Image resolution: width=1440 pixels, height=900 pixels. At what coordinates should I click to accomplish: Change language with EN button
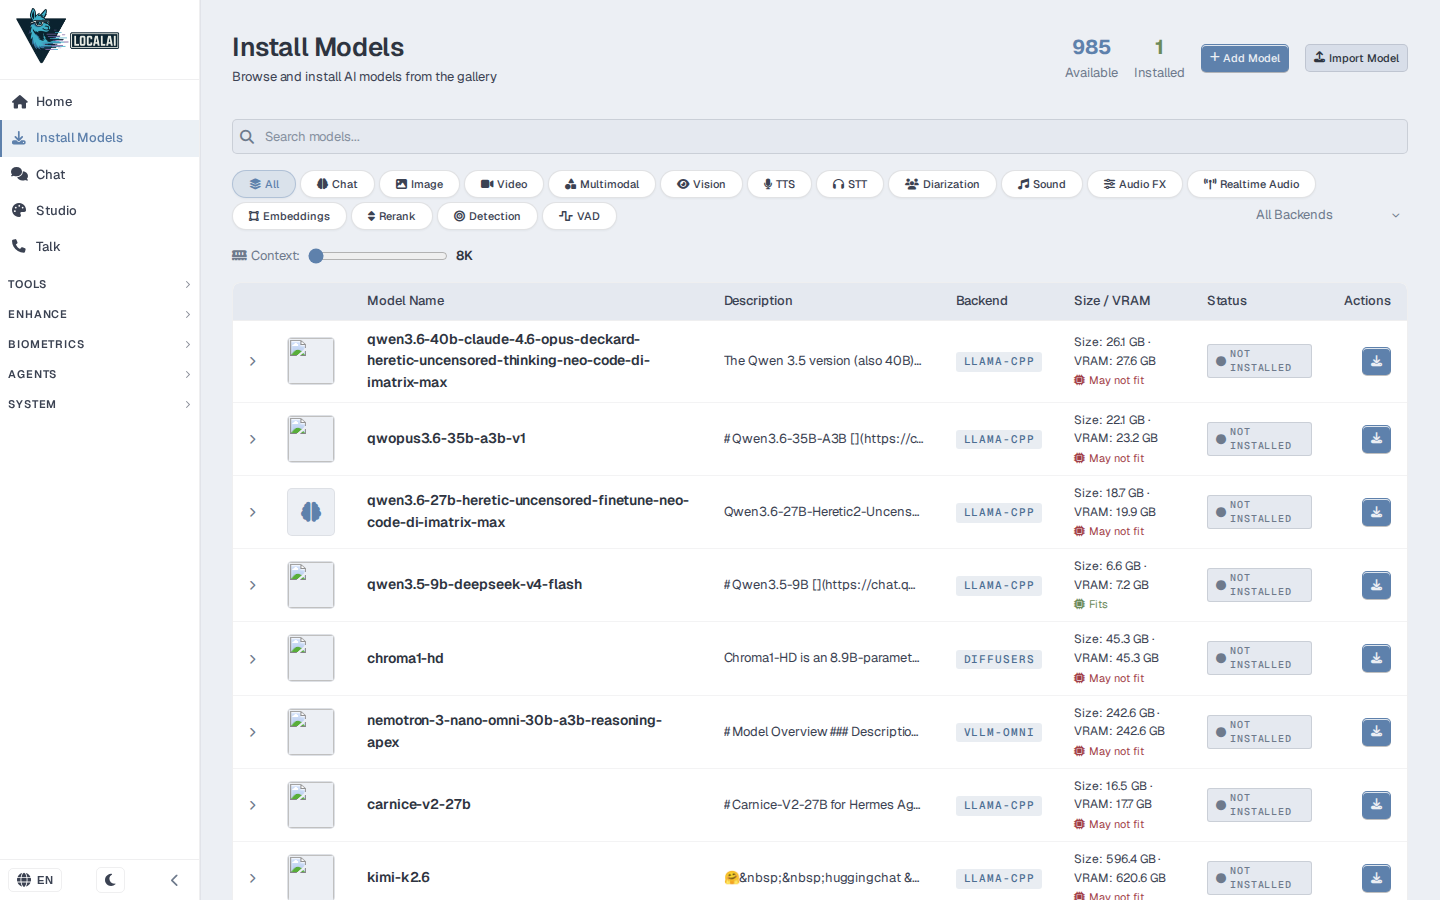pyautogui.click(x=36, y=880)
